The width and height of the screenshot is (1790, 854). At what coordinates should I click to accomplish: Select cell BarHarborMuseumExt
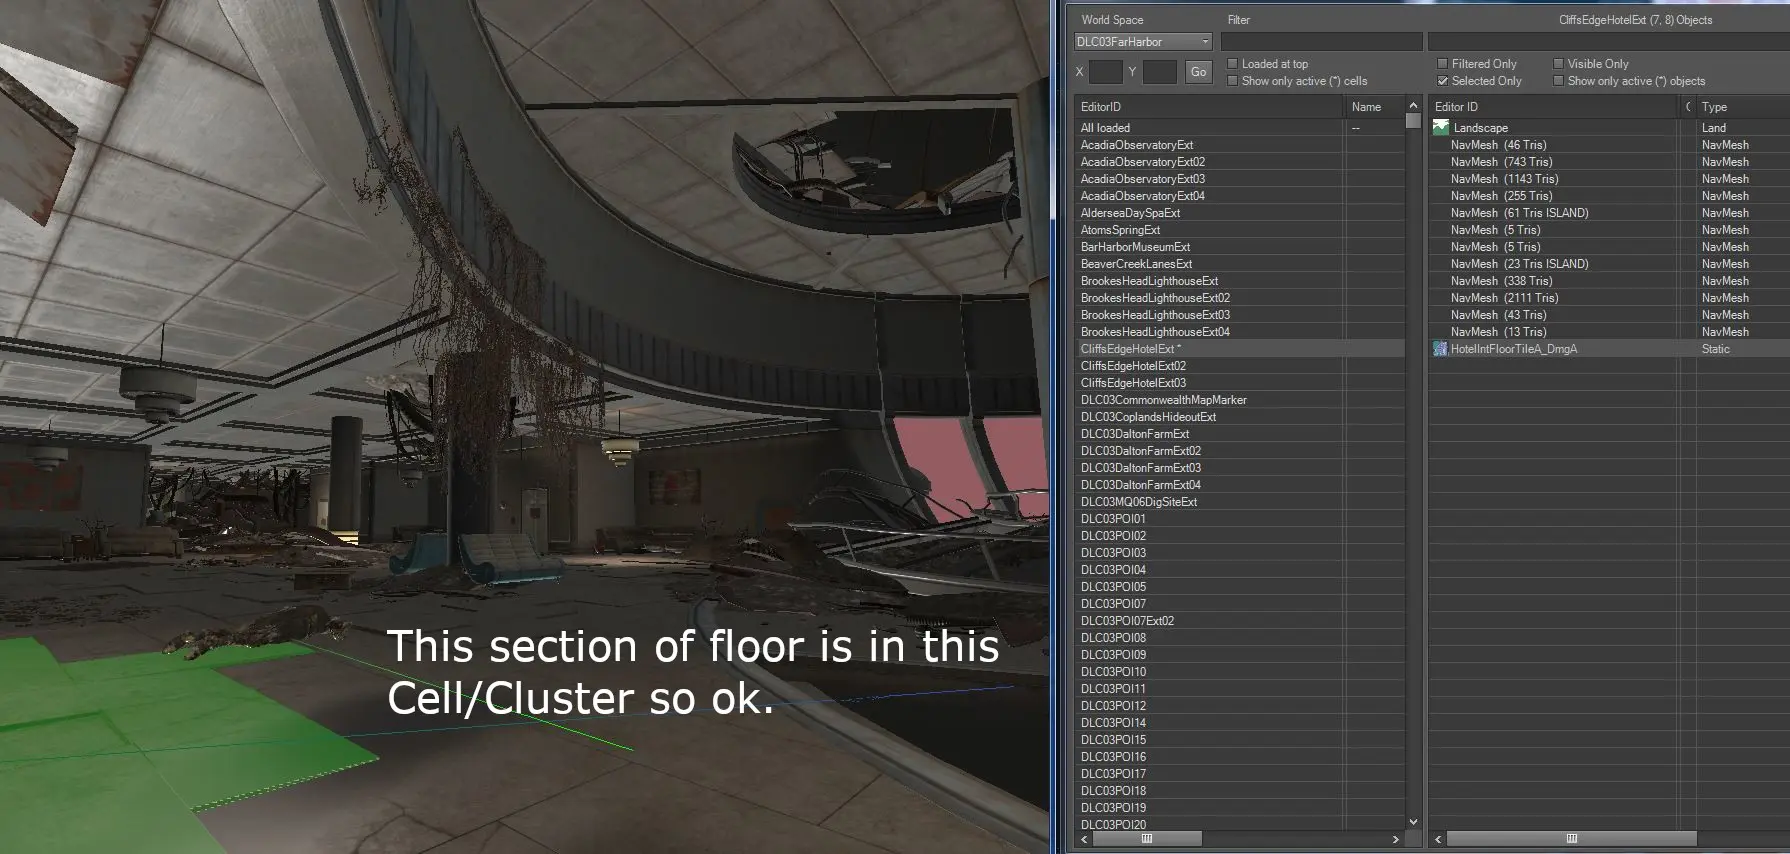pos(1239,247)
